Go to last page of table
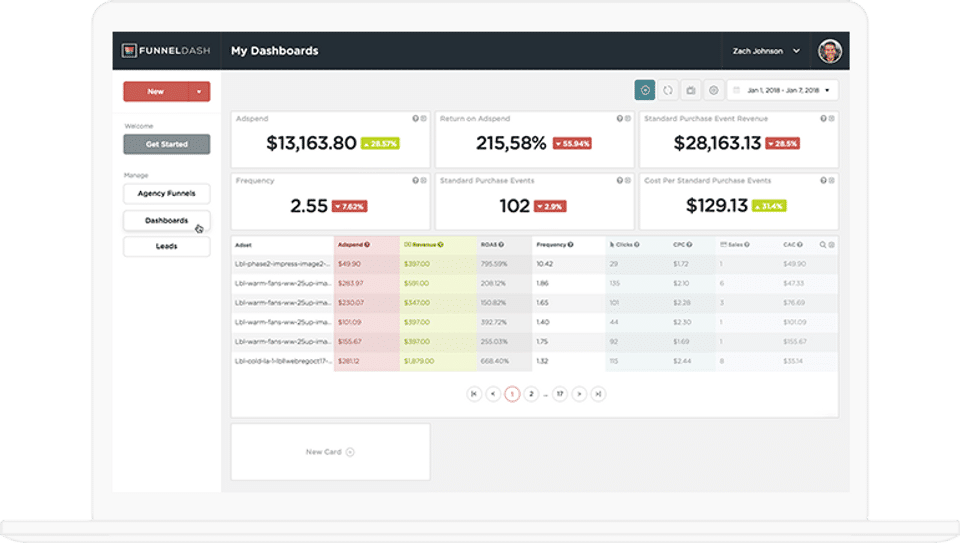960x543 pixels. [598, 394]
